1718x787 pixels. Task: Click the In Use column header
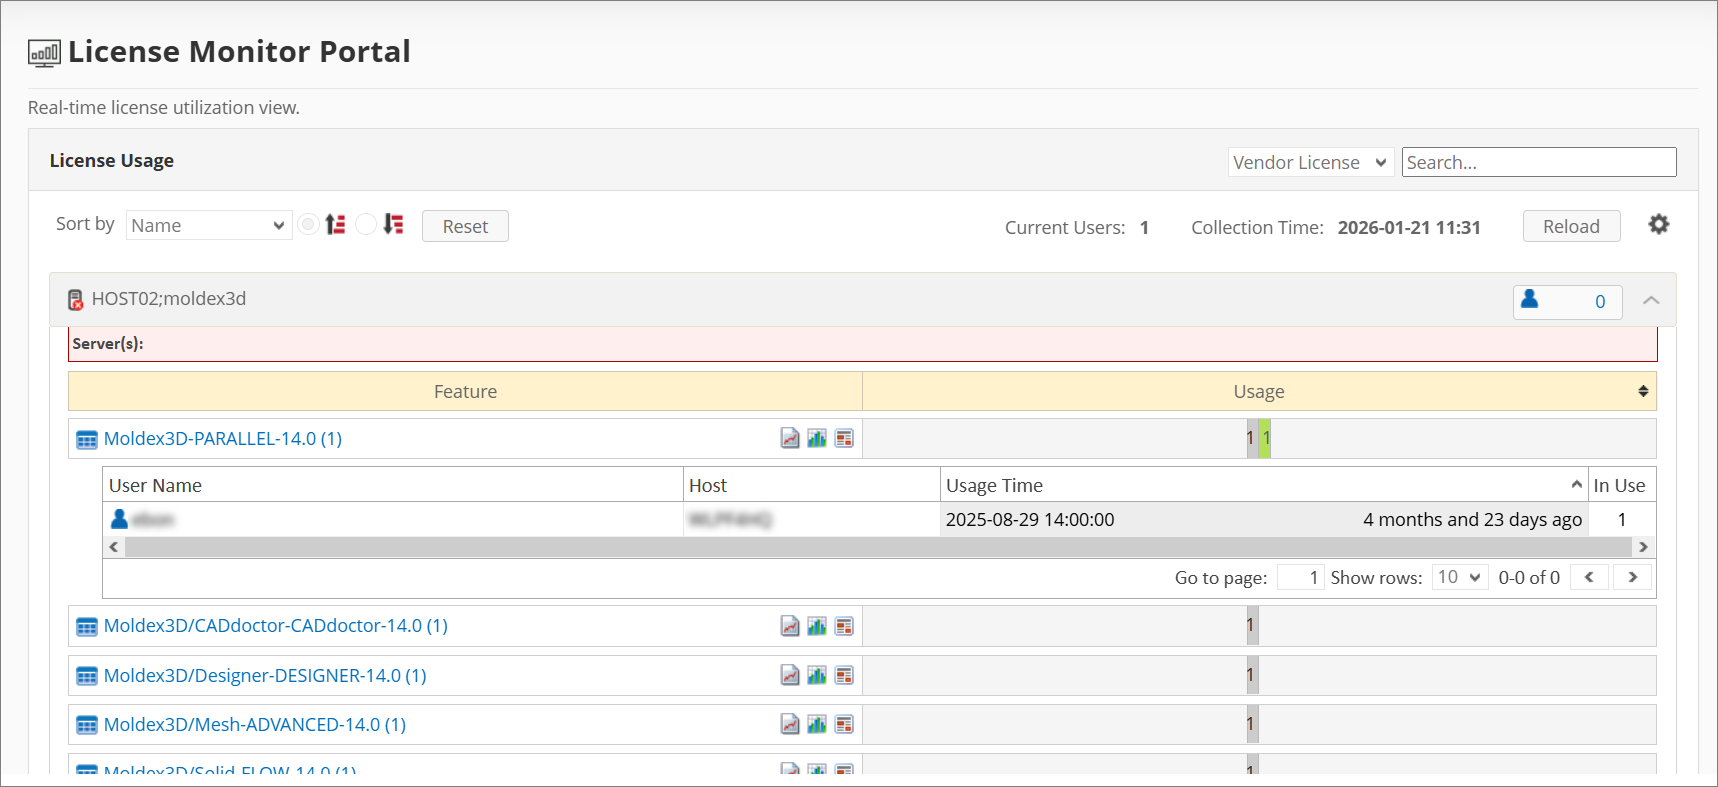coord(1622,485)
